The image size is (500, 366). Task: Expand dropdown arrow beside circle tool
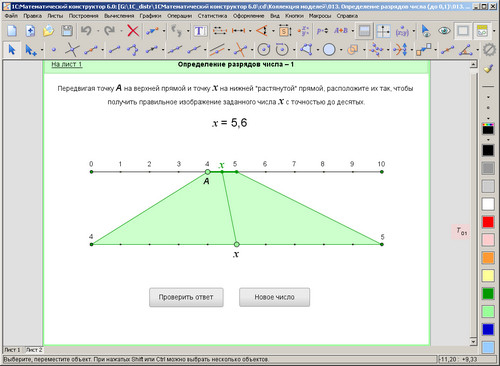341,50
